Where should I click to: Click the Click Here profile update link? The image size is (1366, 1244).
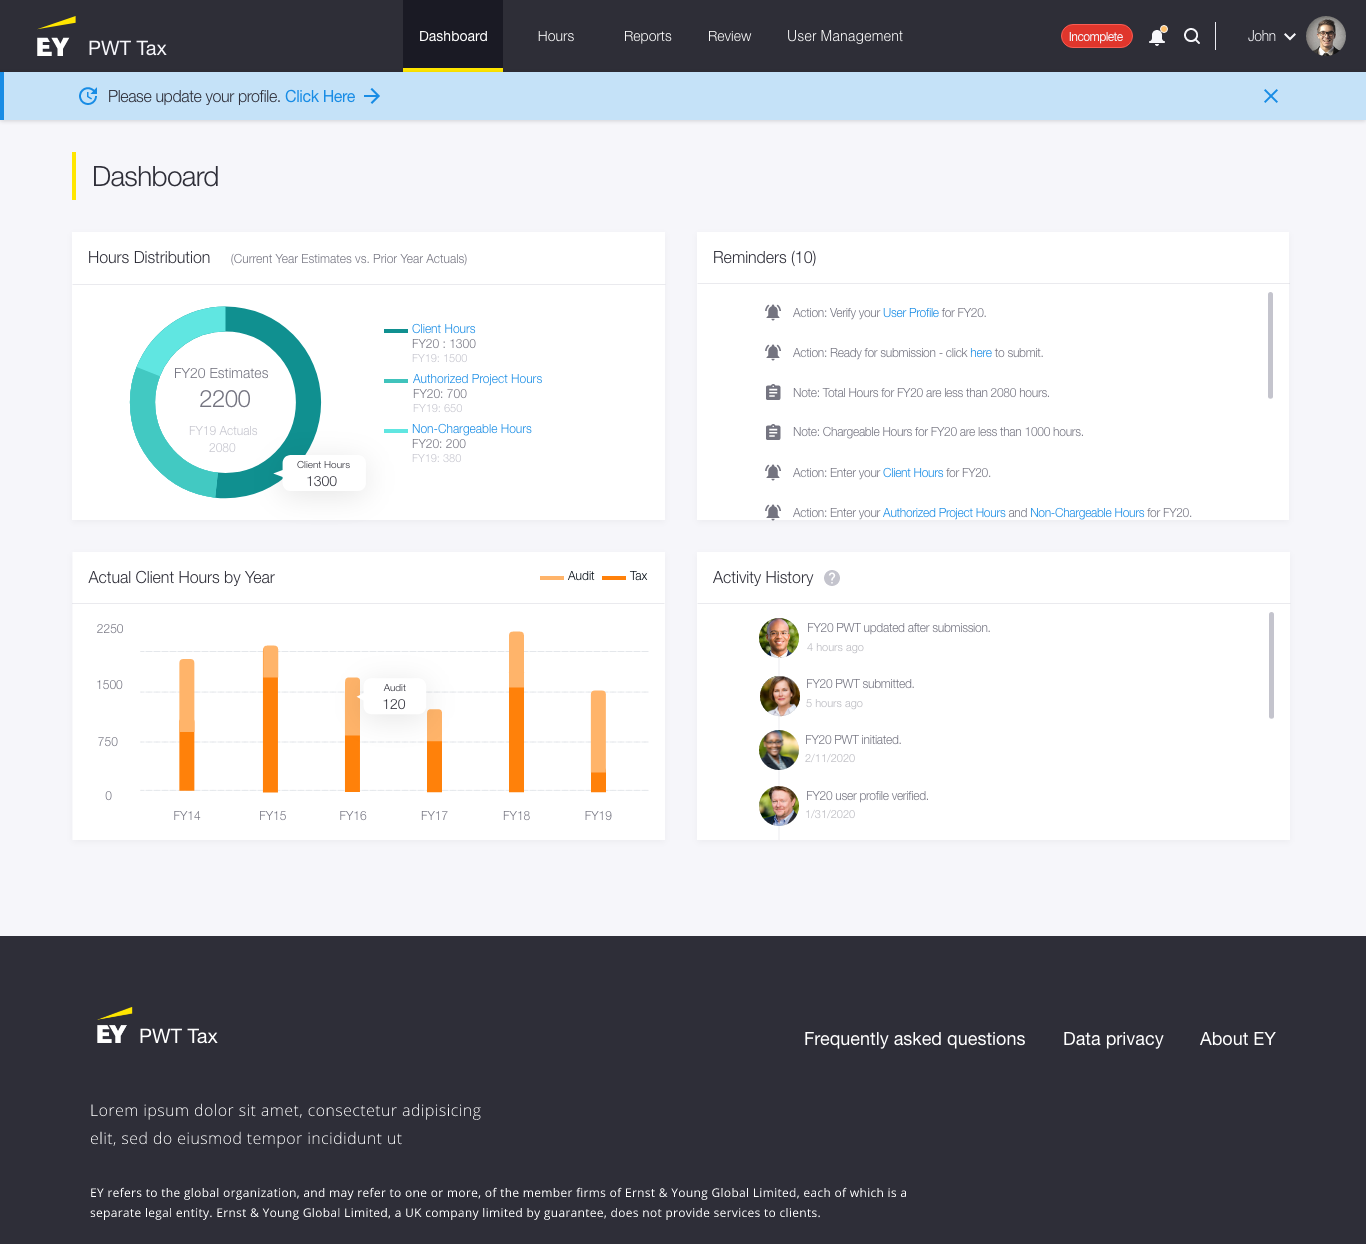[x=320, y=96]
